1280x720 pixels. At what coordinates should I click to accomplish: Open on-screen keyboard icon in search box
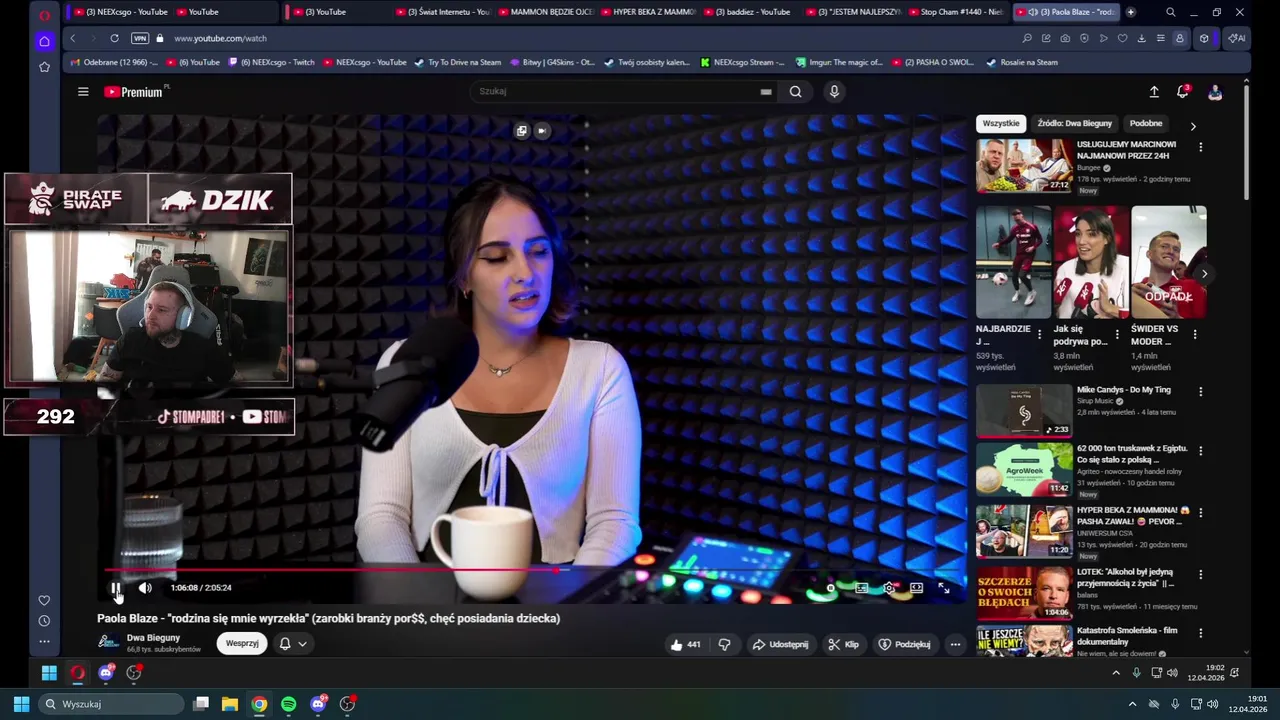pyautogui.click(x=766, y=92)
